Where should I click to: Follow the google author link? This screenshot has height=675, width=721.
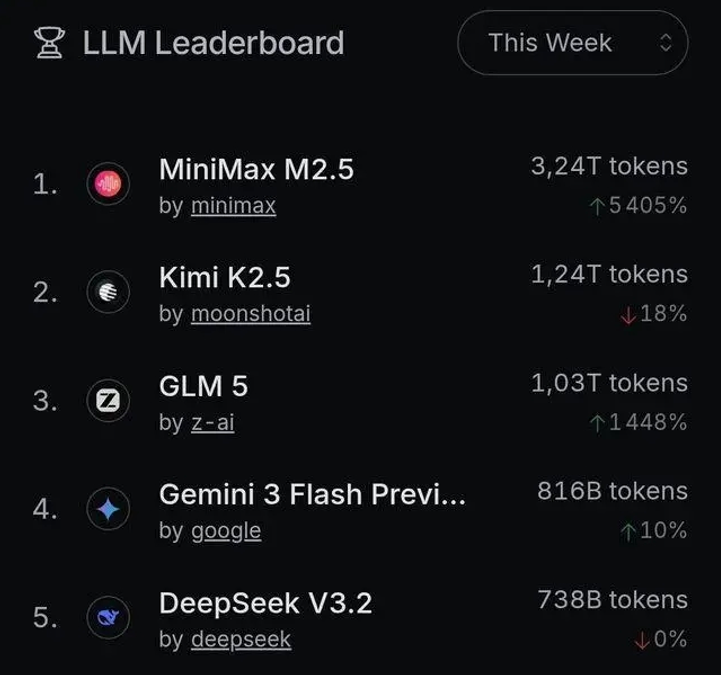(x=226, y=531)
